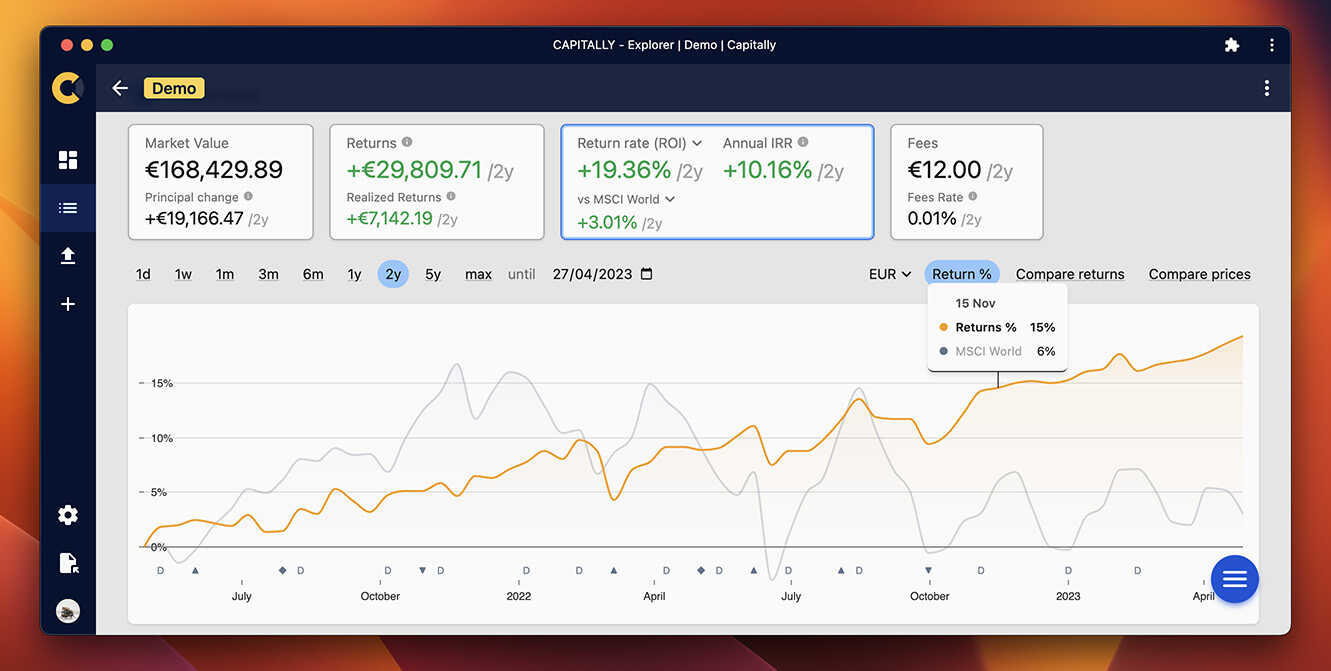The width and height of the screenshot is (1331, 671).
Task: Open the document report icon in sidebar
Action: tap(67, 562)
